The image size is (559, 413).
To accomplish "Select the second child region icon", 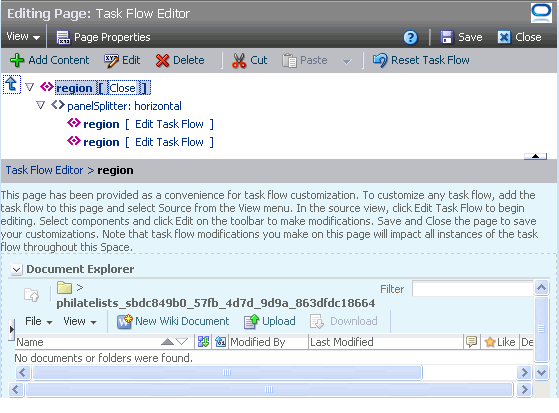I will coord(74,141).
